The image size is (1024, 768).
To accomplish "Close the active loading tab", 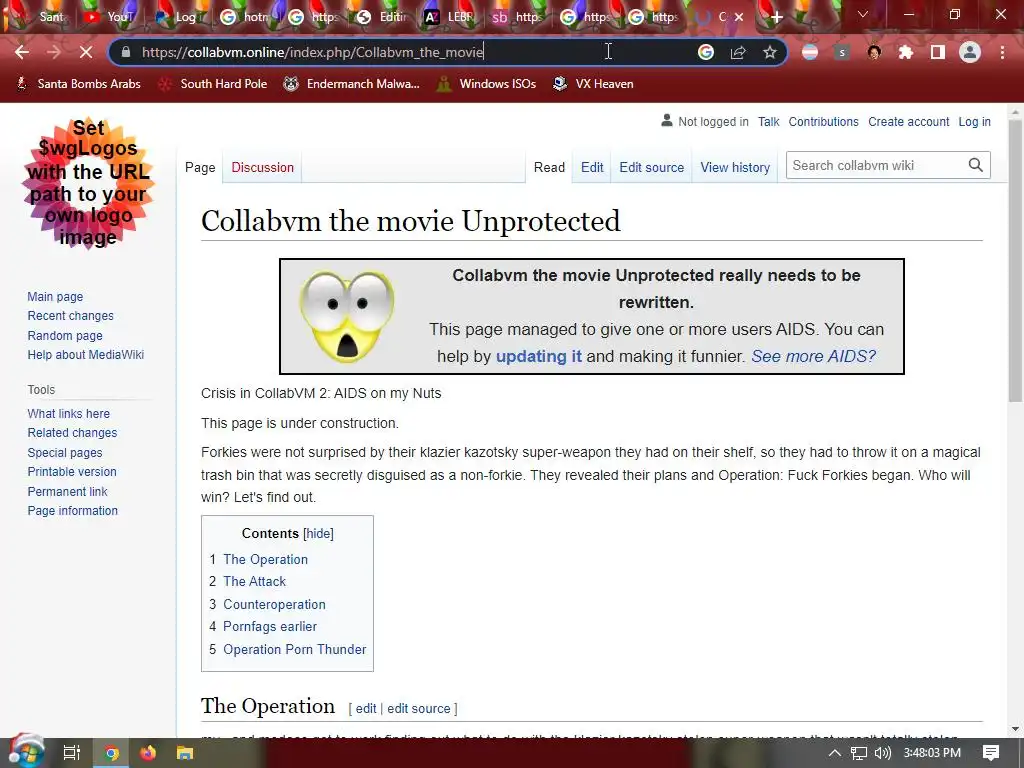I will coord(739,17).
